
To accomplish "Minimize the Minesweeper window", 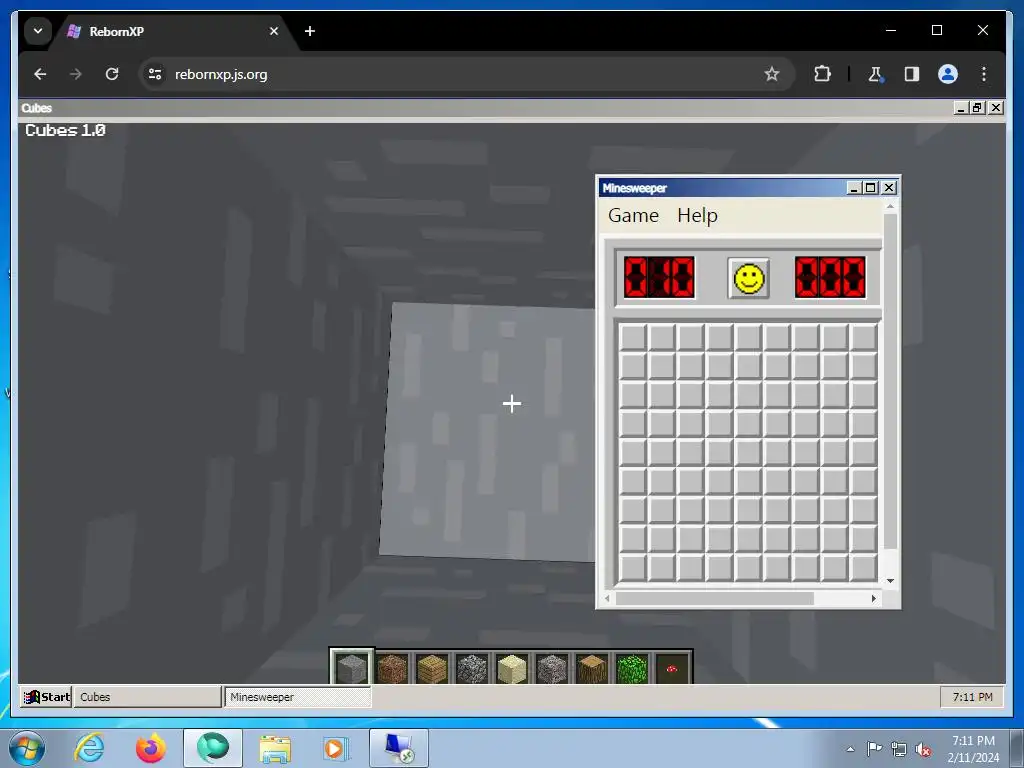I will point(853,188).
